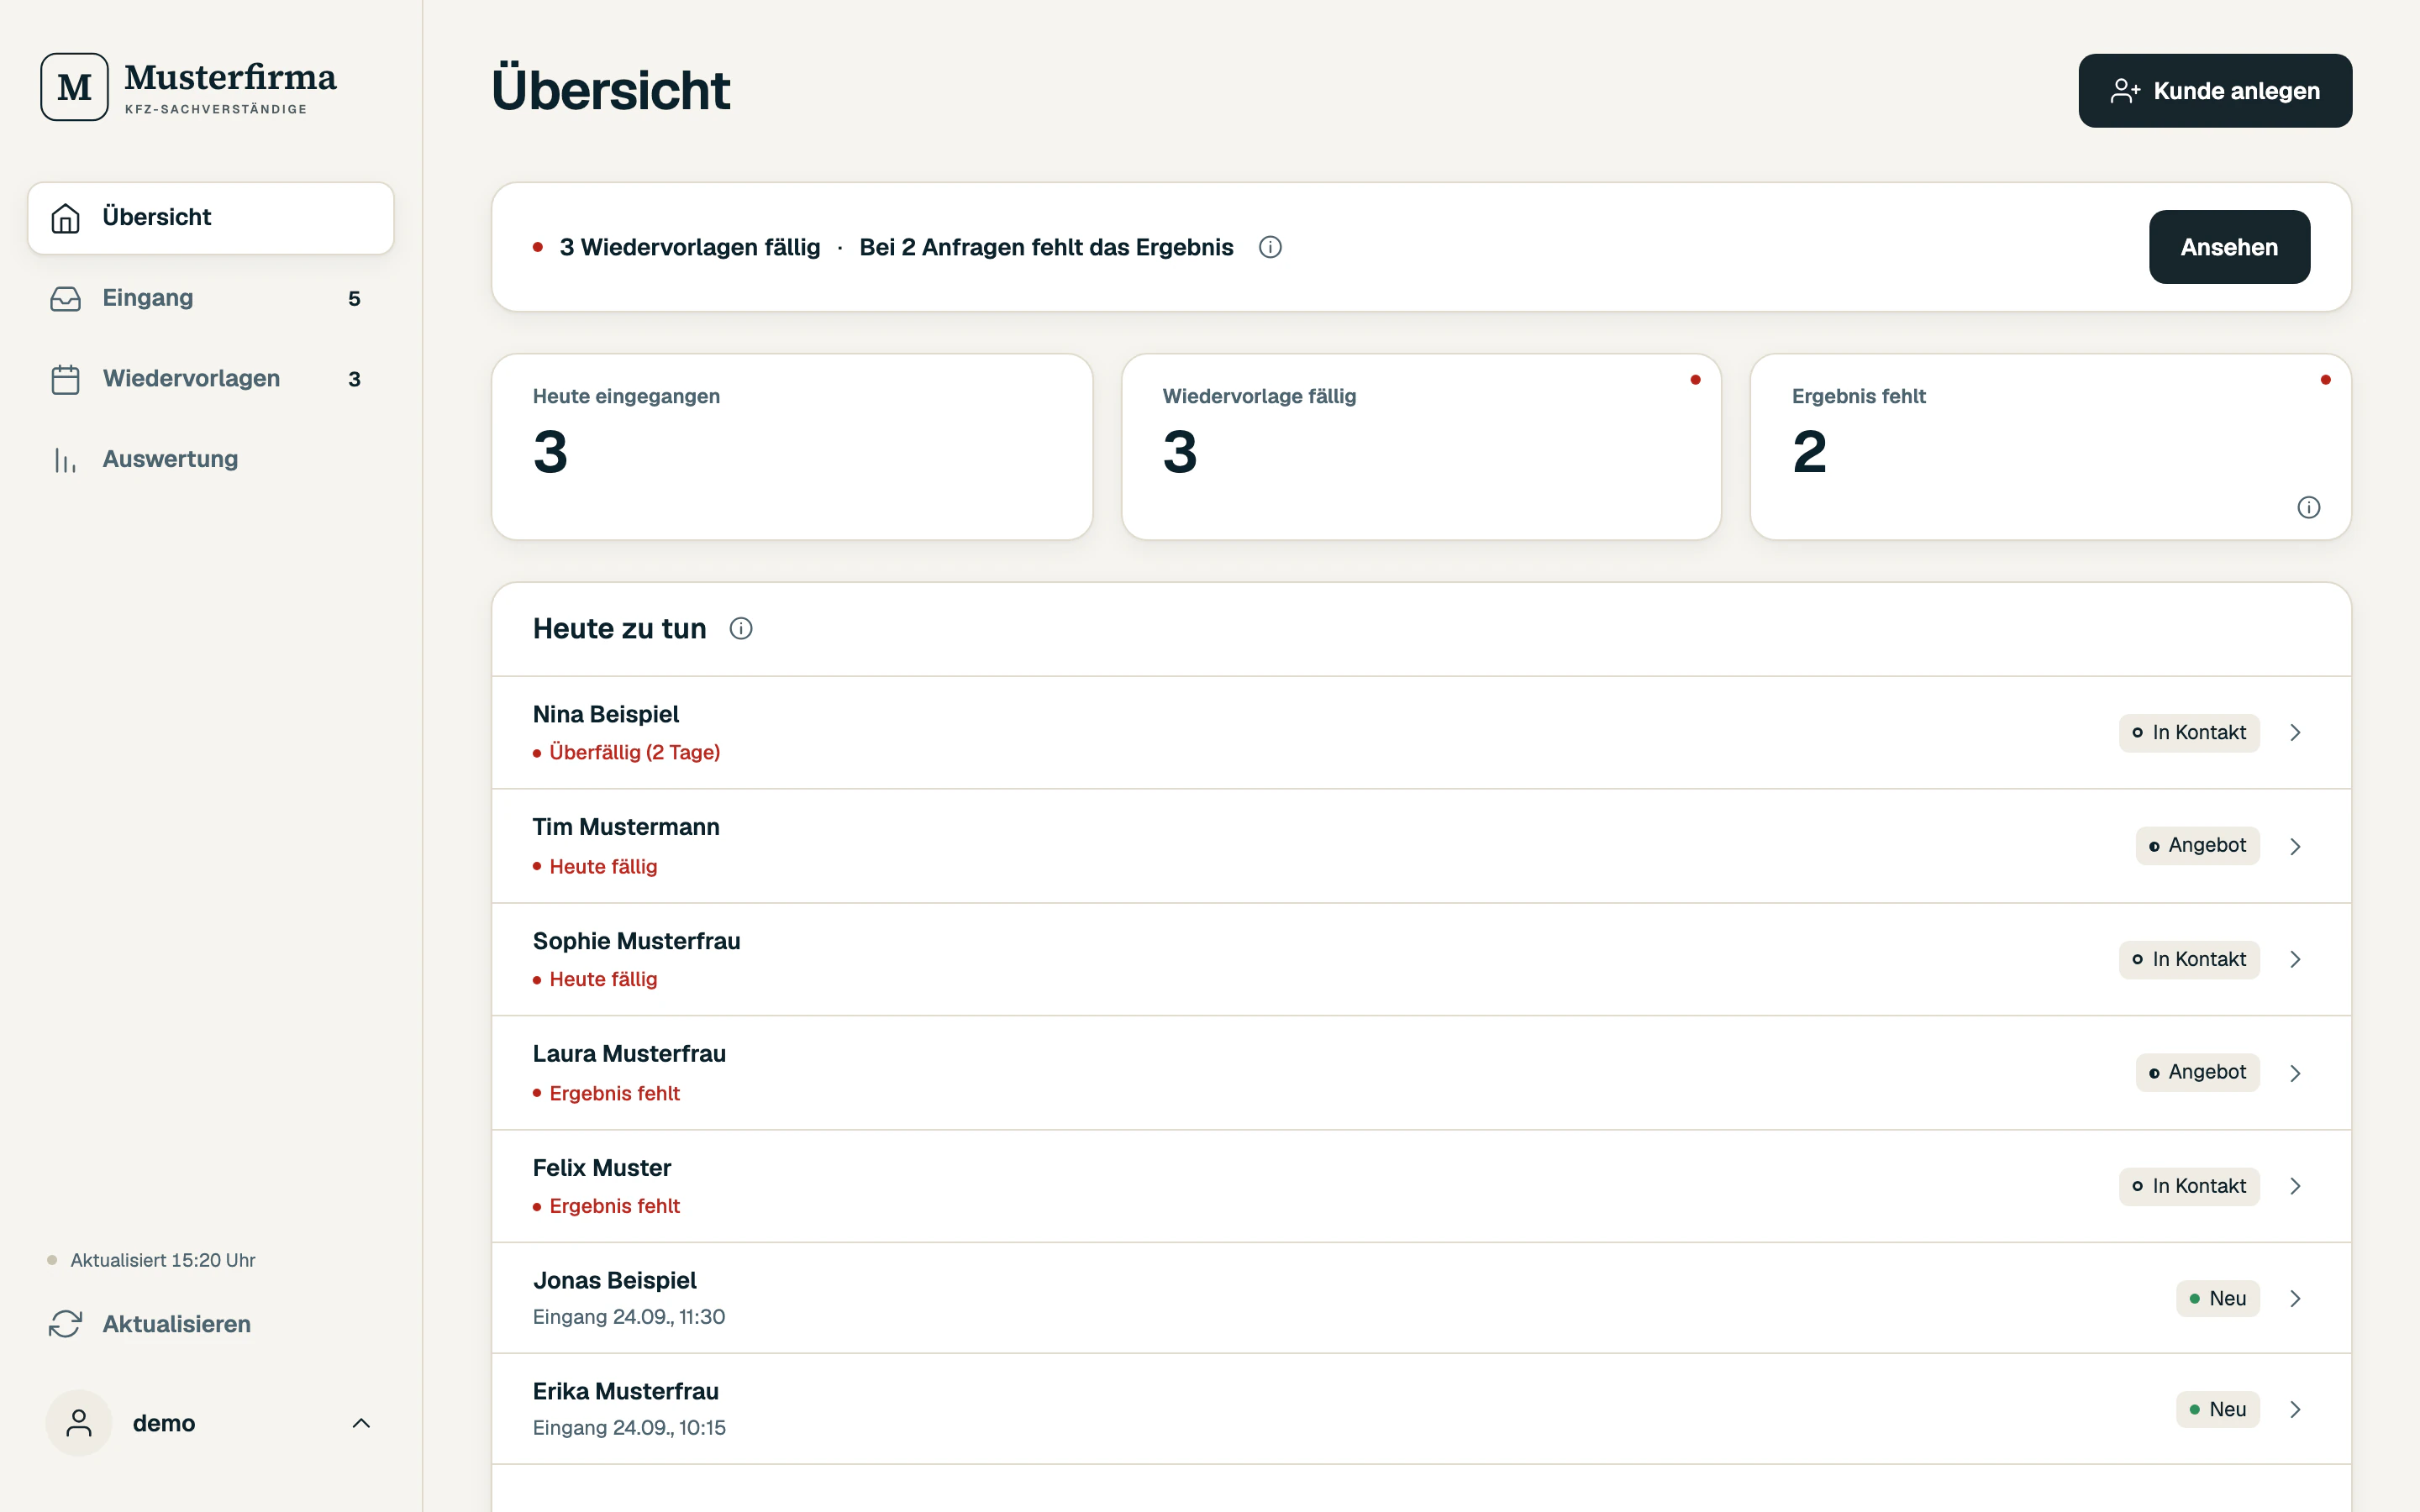The height and width of the screenshot is (1512, 2420).
Task: Click the Eingang 24.09., 11:30 text
Action: [629, 1317]
